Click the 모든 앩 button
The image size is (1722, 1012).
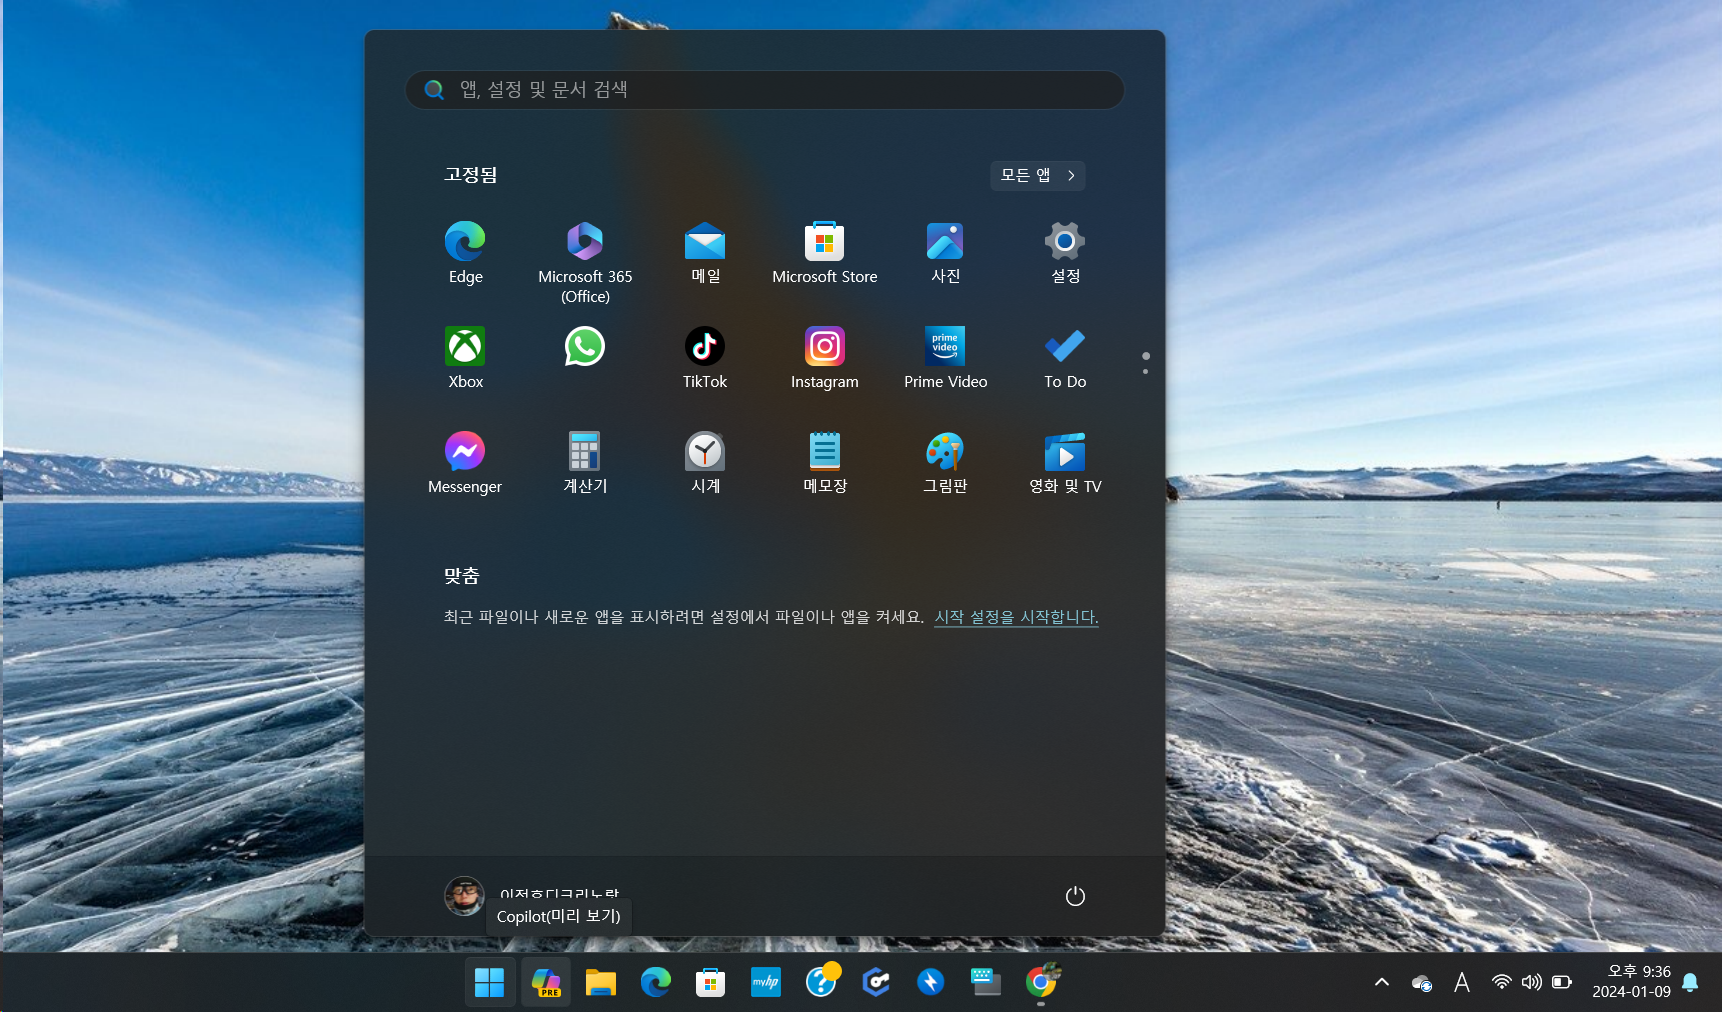coord(1038,175)
